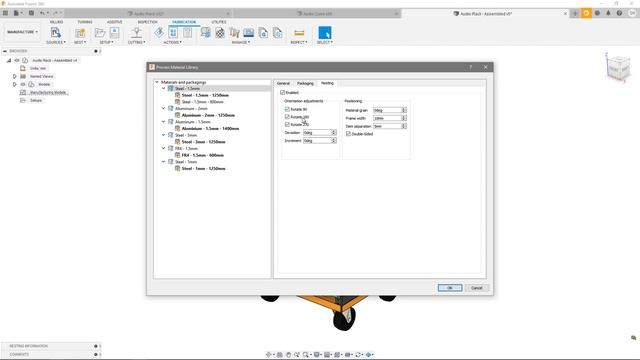The image size is (640, 360).
Task: Collapse the Steel - 1mm material node
Action: coord(164,162)
